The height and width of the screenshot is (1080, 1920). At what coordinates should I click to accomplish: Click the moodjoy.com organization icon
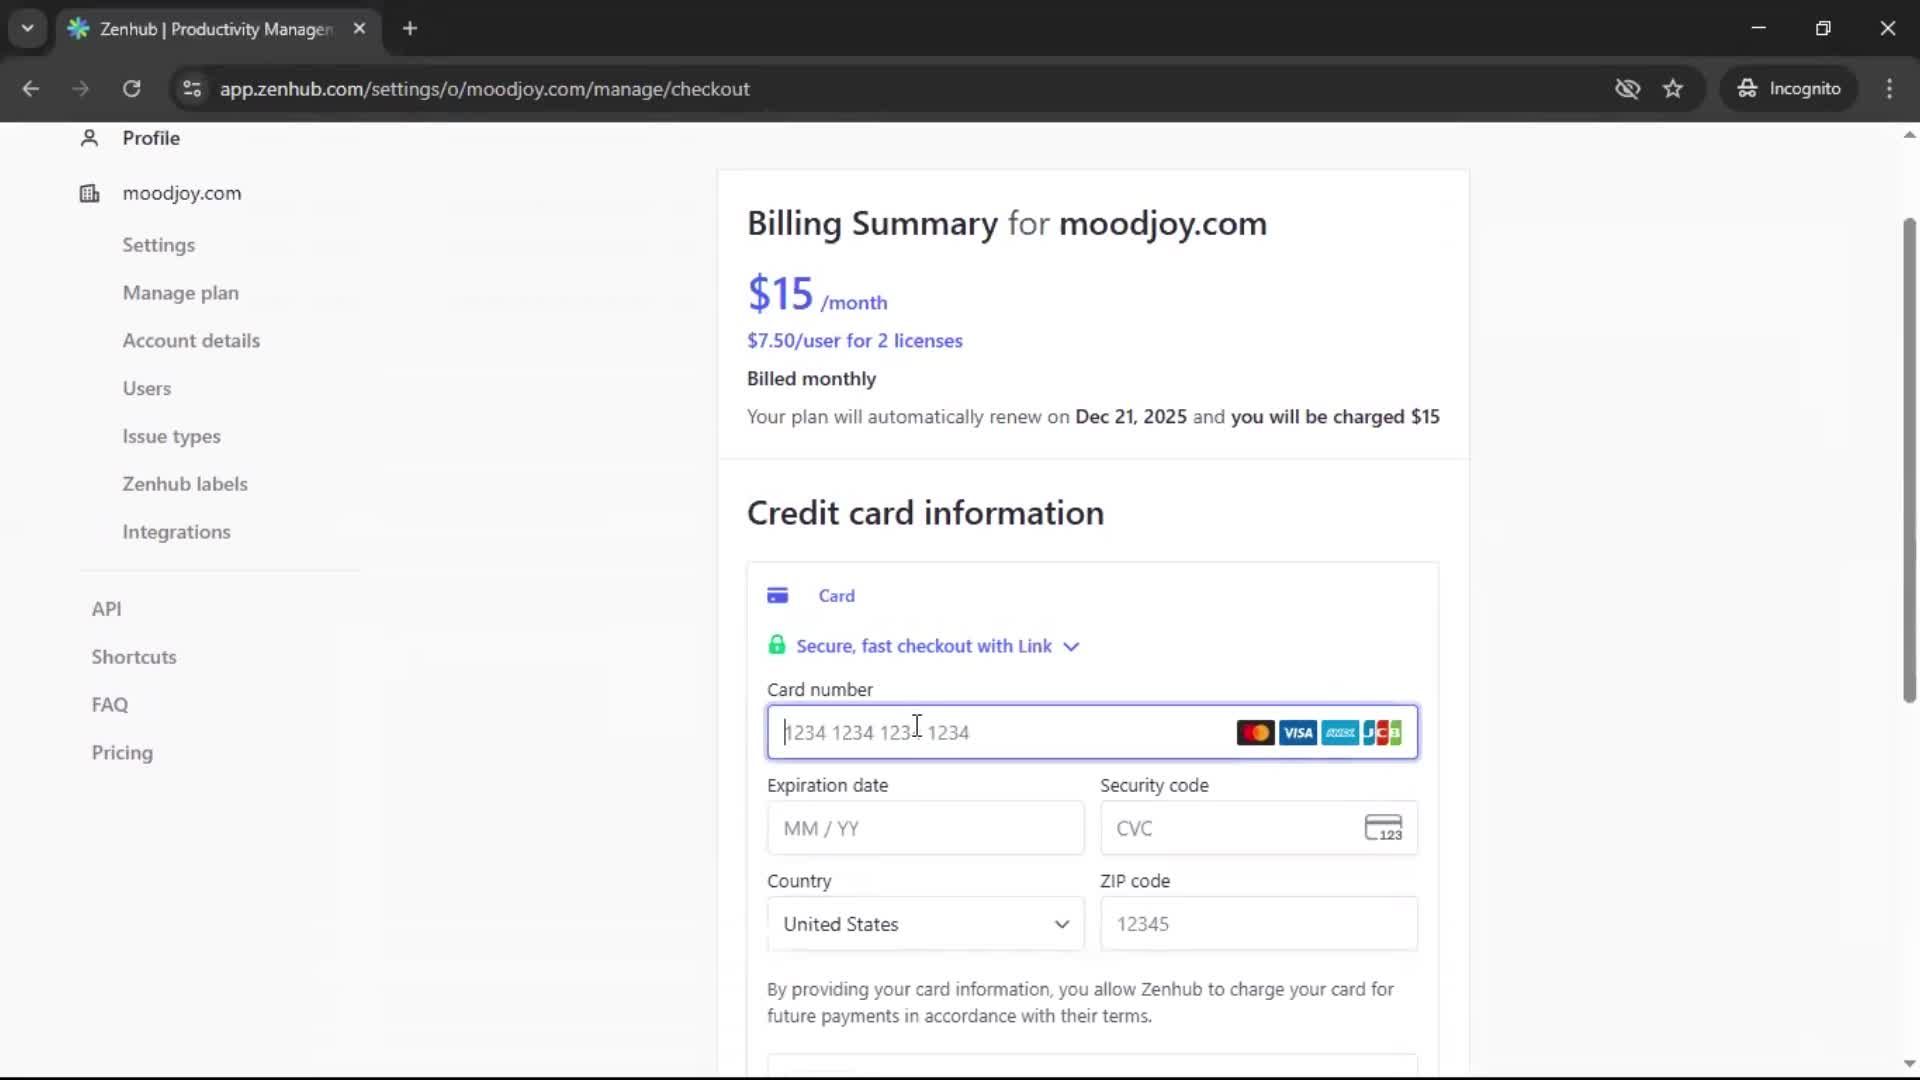tap(89, 193)
